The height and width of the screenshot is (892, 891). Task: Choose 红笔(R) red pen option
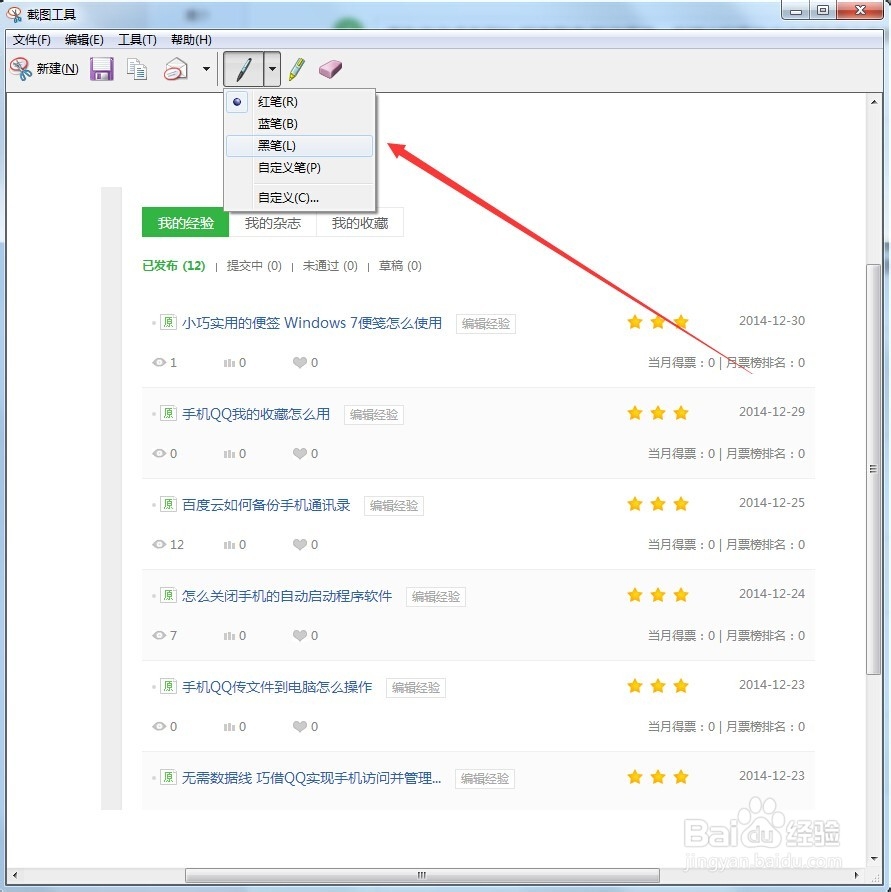click(300, 102)
